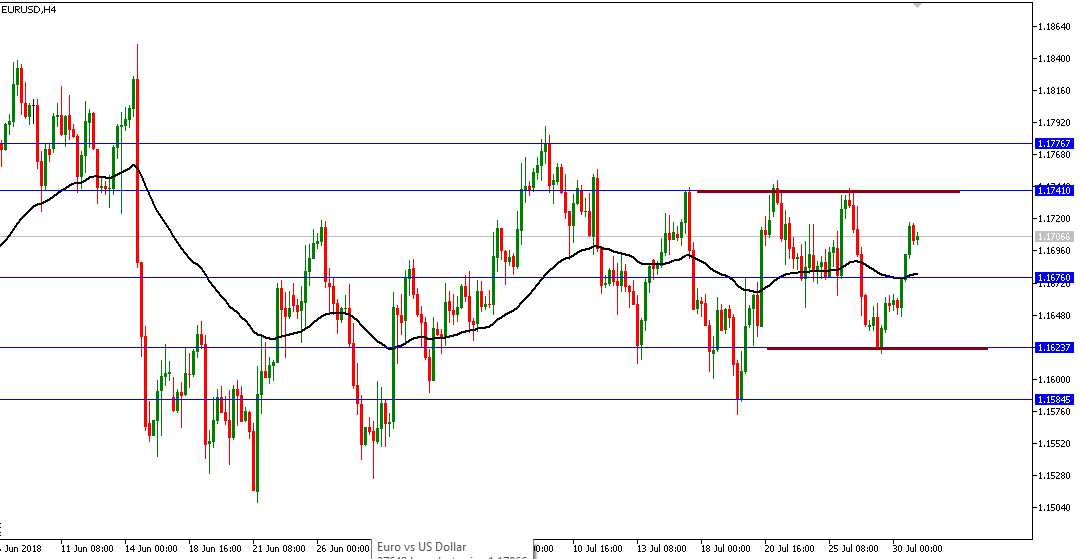The image size is (1081, 559).
Task: Click the gray current price label 1.17066
Action: (1053, 236)
